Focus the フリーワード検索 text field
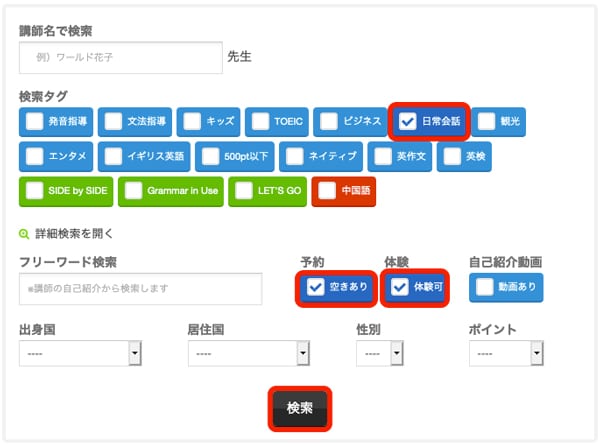 pos(140,289)
